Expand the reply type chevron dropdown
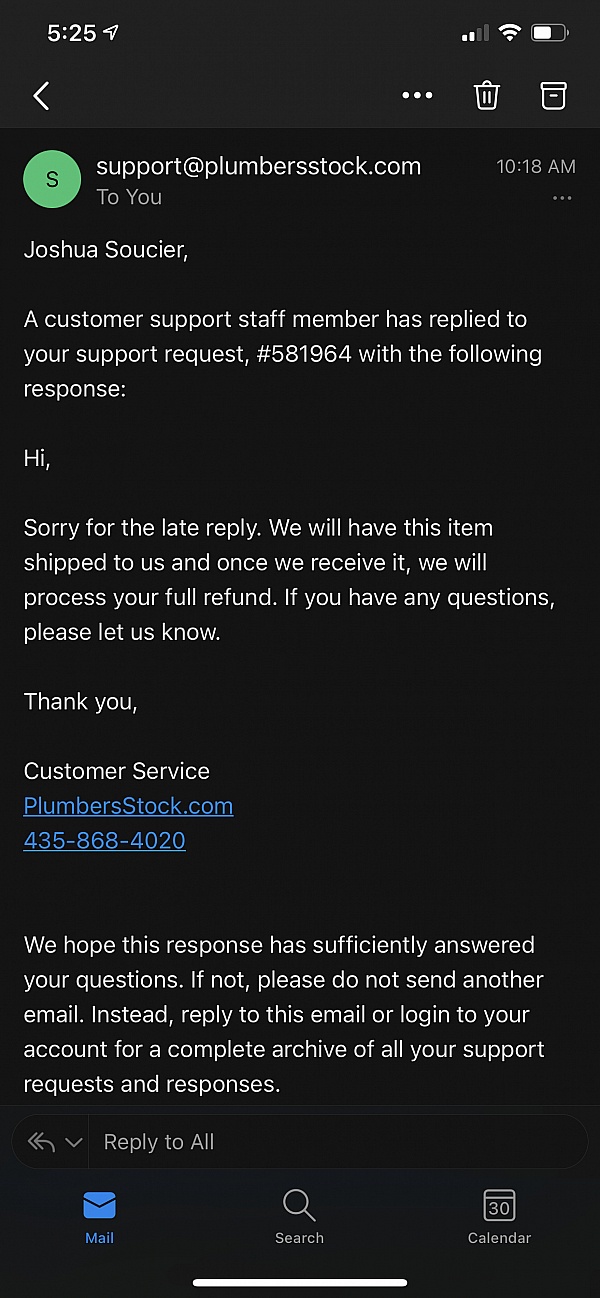The width and height of the screenshot is (600, 1298). coord(73,1142)
